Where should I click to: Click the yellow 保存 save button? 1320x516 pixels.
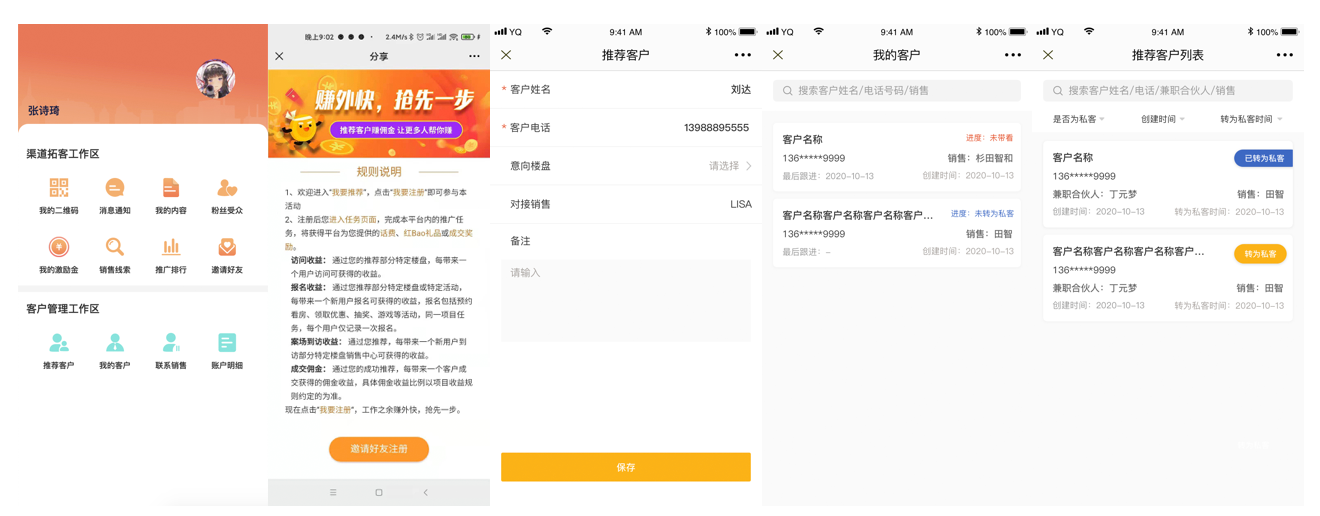click(626, 467)
